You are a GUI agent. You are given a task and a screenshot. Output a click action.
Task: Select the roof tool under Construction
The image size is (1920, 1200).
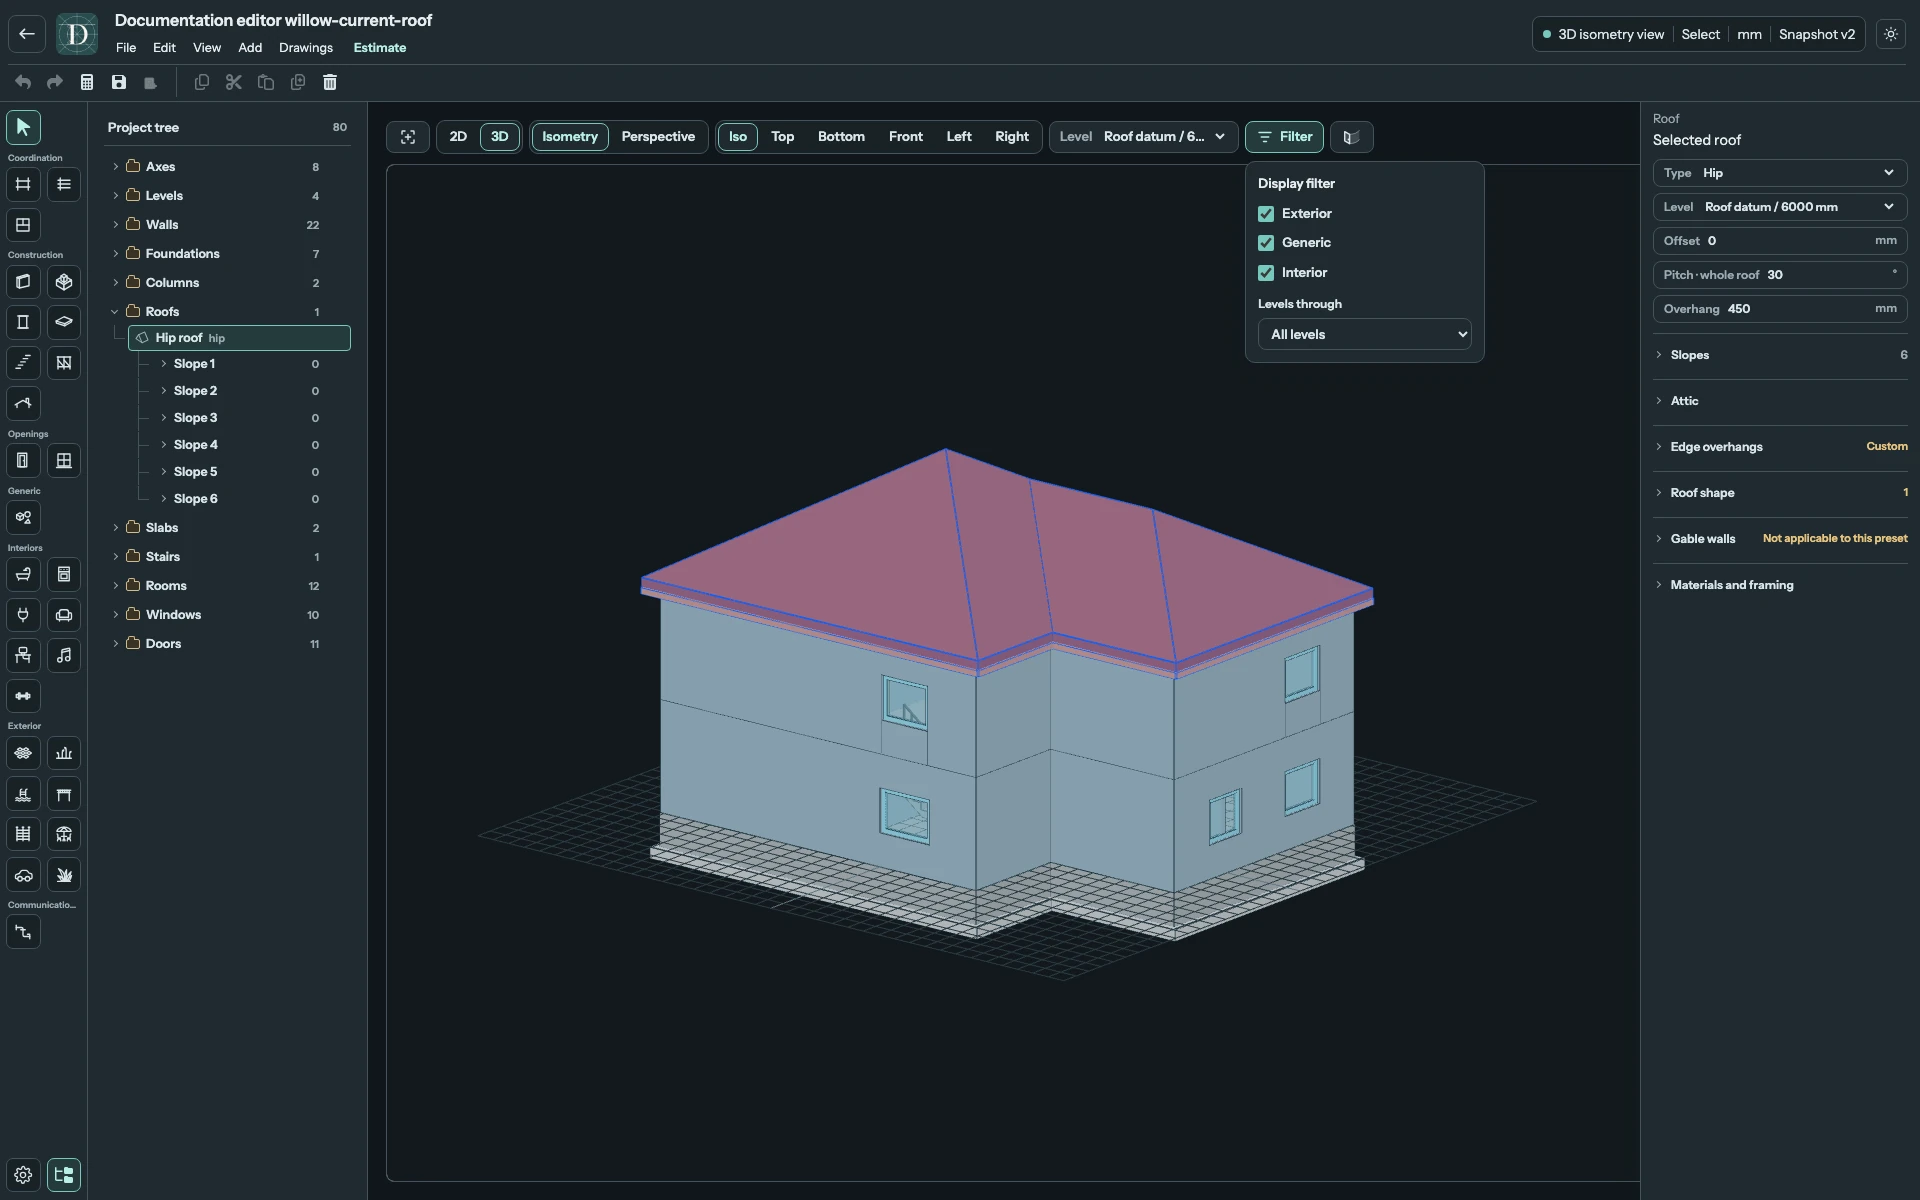(x=23, y=403)
